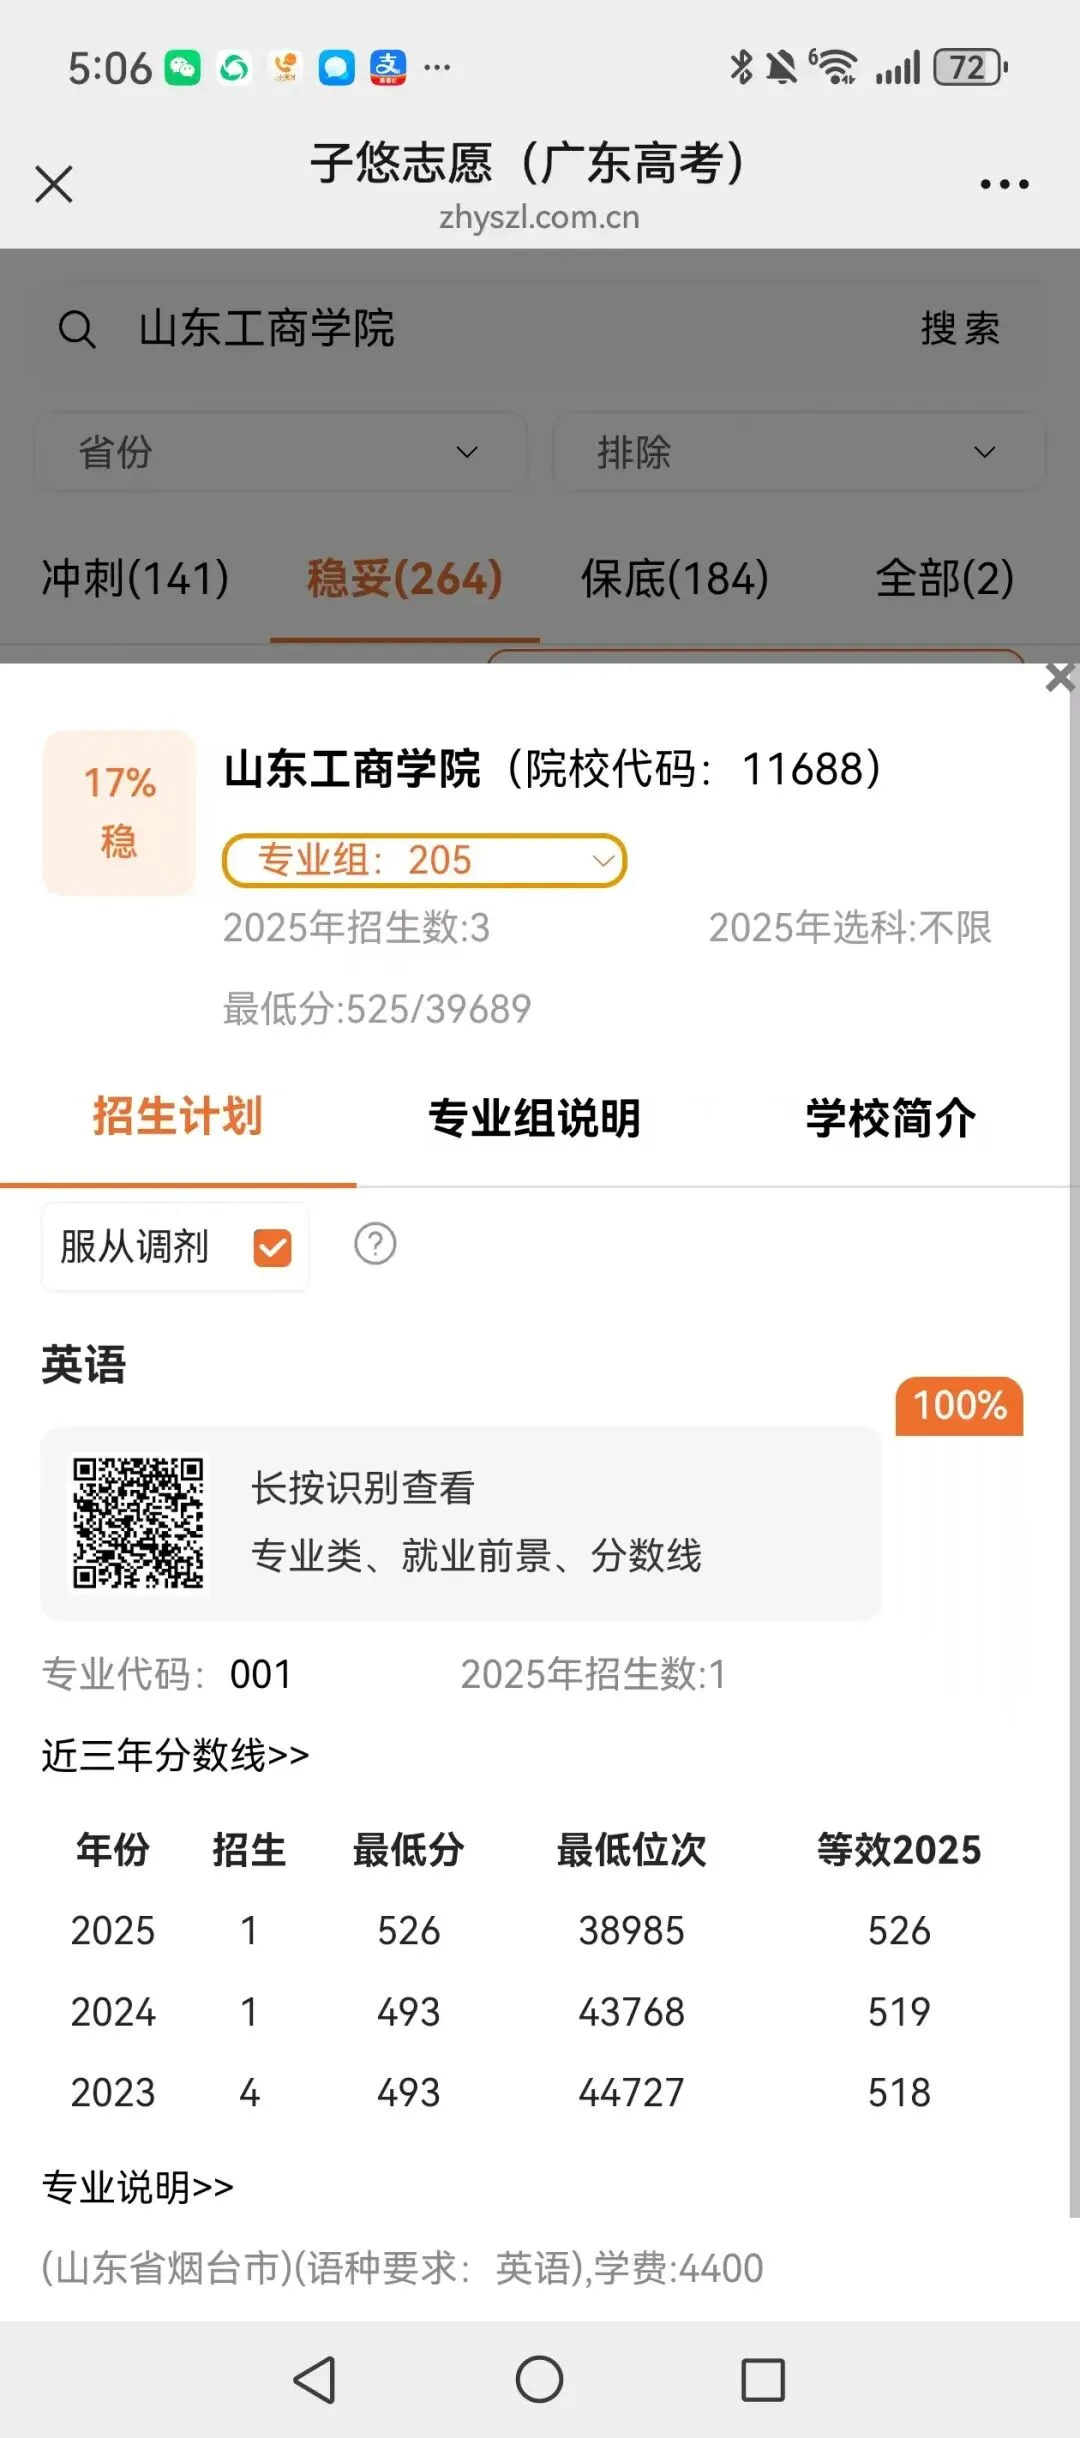
Task: Tap the 17% 稳 probability badge
Action: tap(119, 812)
